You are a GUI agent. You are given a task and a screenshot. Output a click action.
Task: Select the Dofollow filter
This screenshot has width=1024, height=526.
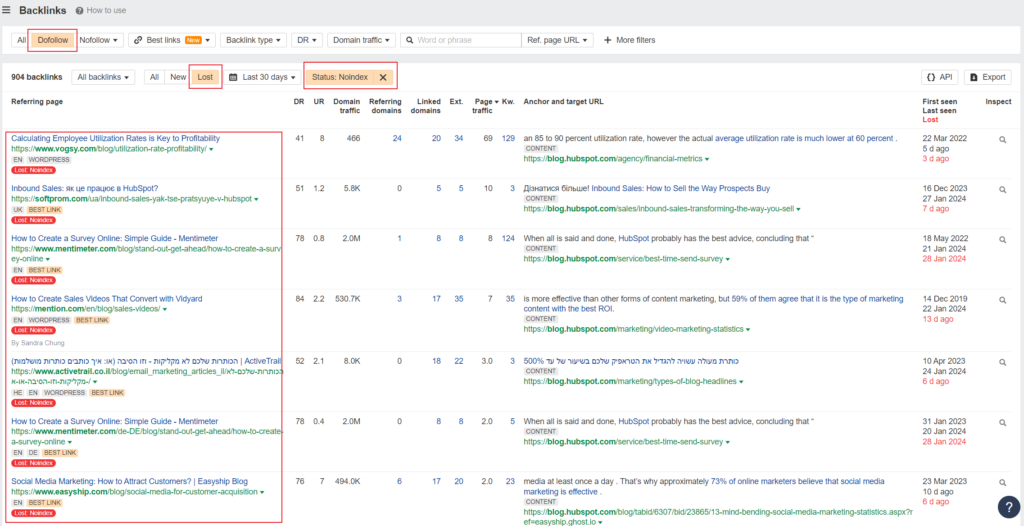click(x=53, y=40)
